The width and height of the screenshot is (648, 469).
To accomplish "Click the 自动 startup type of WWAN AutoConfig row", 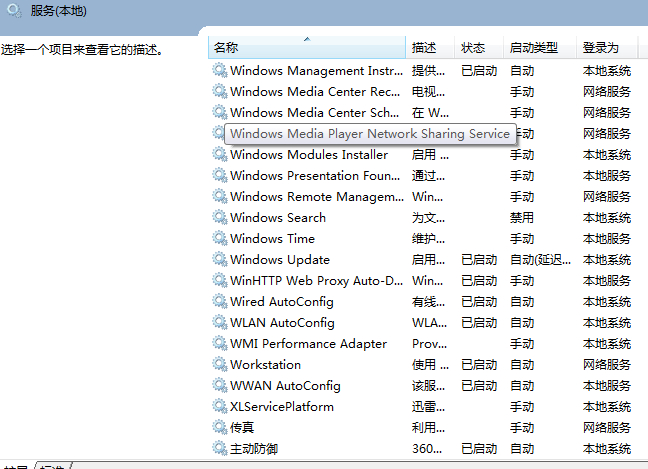I will pos(522,386).
